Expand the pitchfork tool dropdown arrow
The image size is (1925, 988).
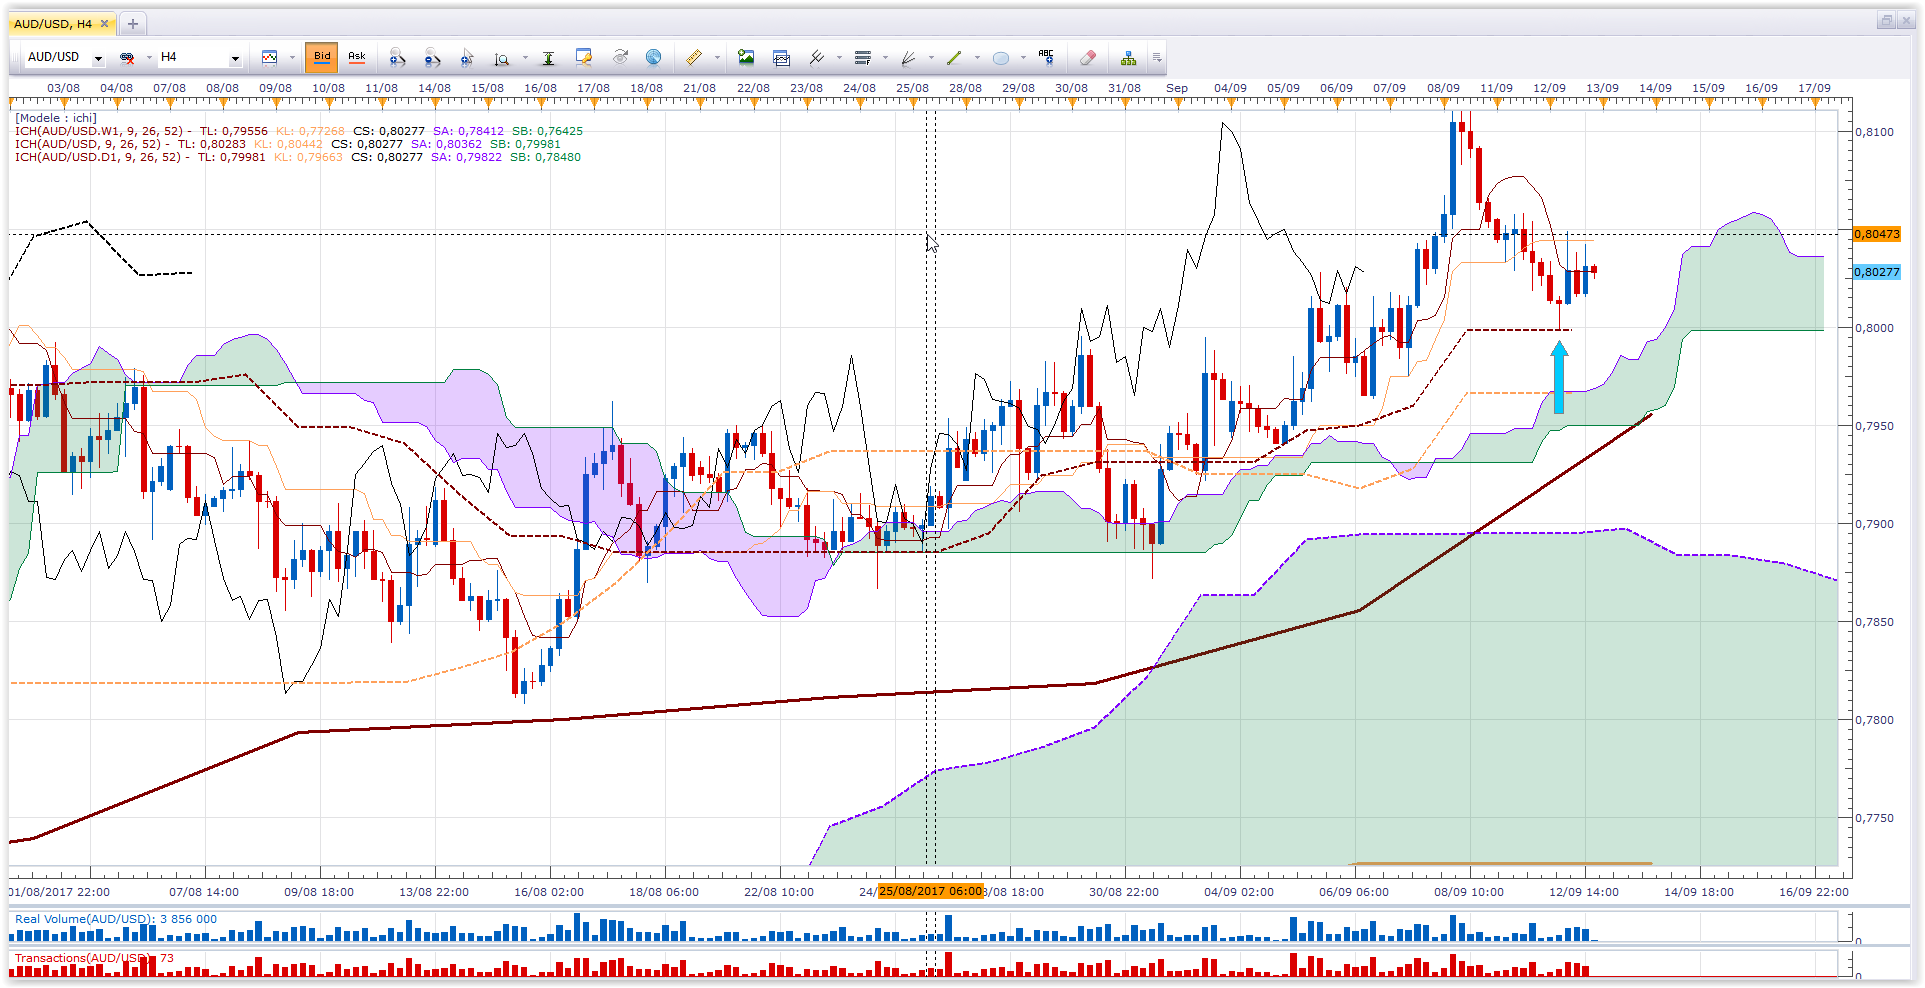pyautogui.click(x=839, y=58)
